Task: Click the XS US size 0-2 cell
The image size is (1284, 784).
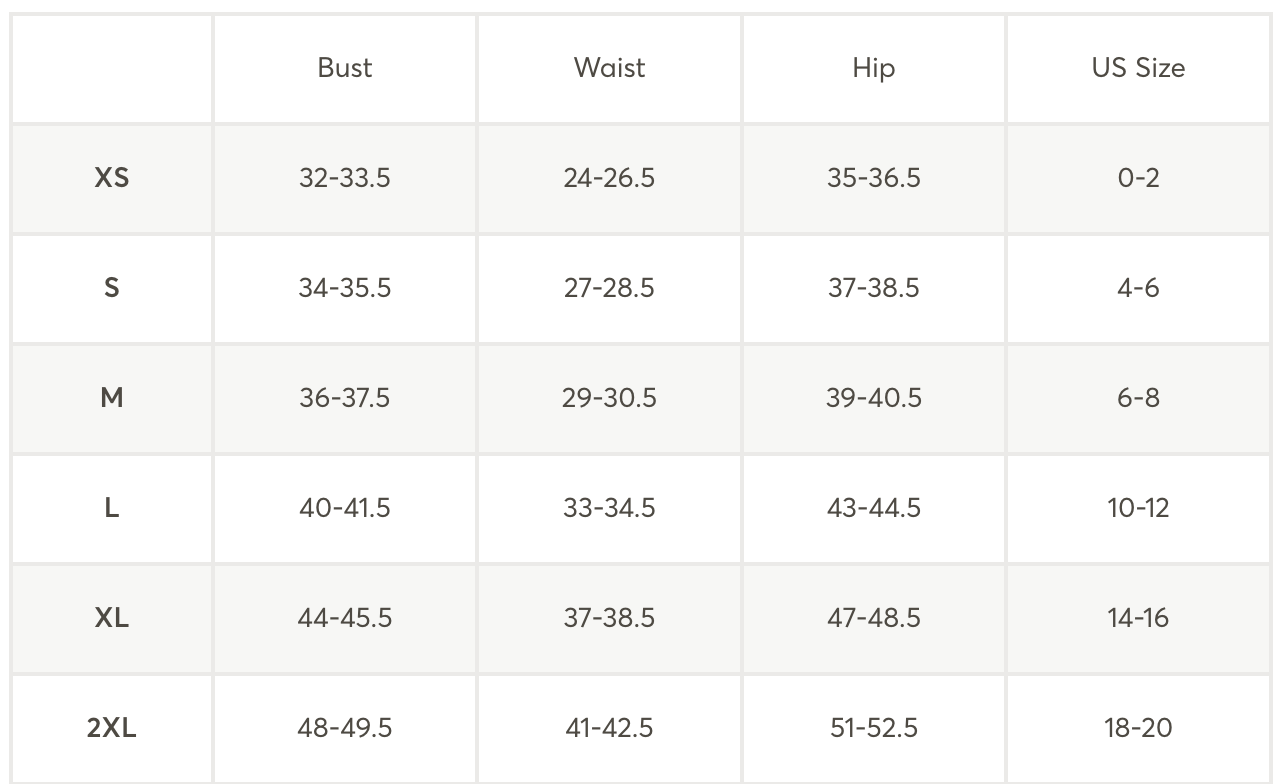Action: click(x=1138, y=178)
